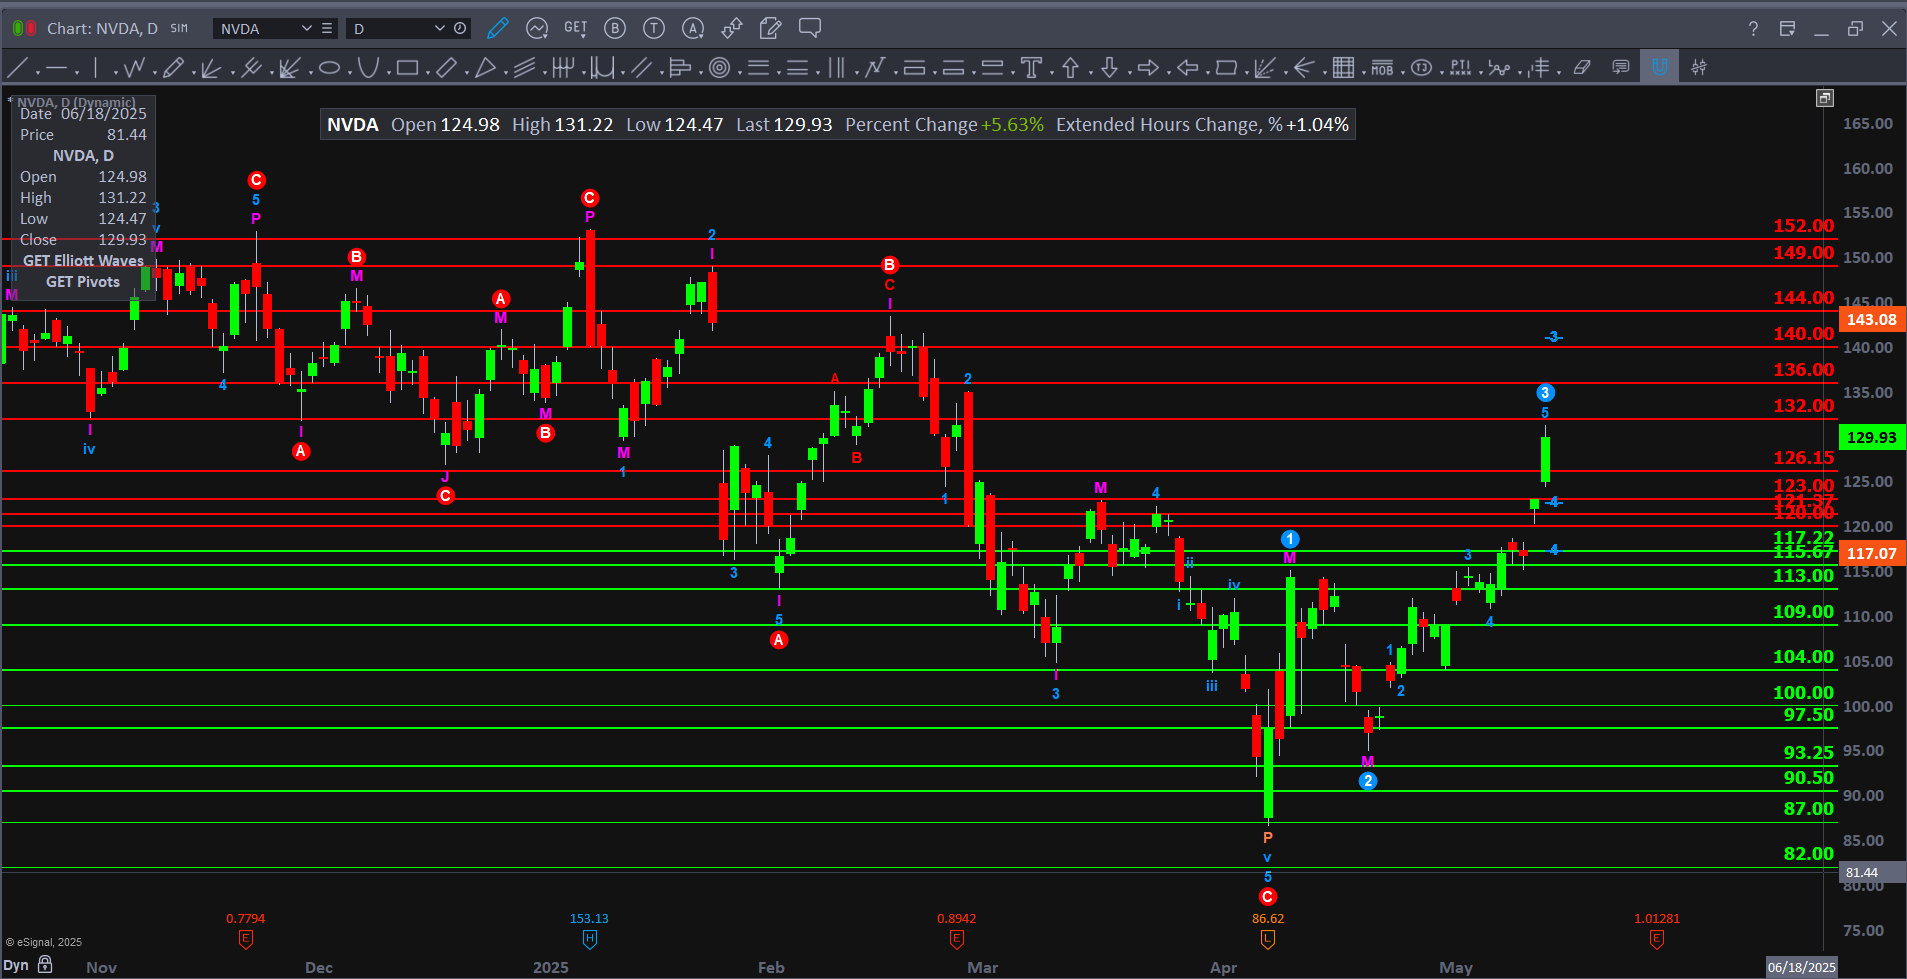The image size is (1907, 979).
Task: Open the GET studies menu
Action: (x=575, y=28)
